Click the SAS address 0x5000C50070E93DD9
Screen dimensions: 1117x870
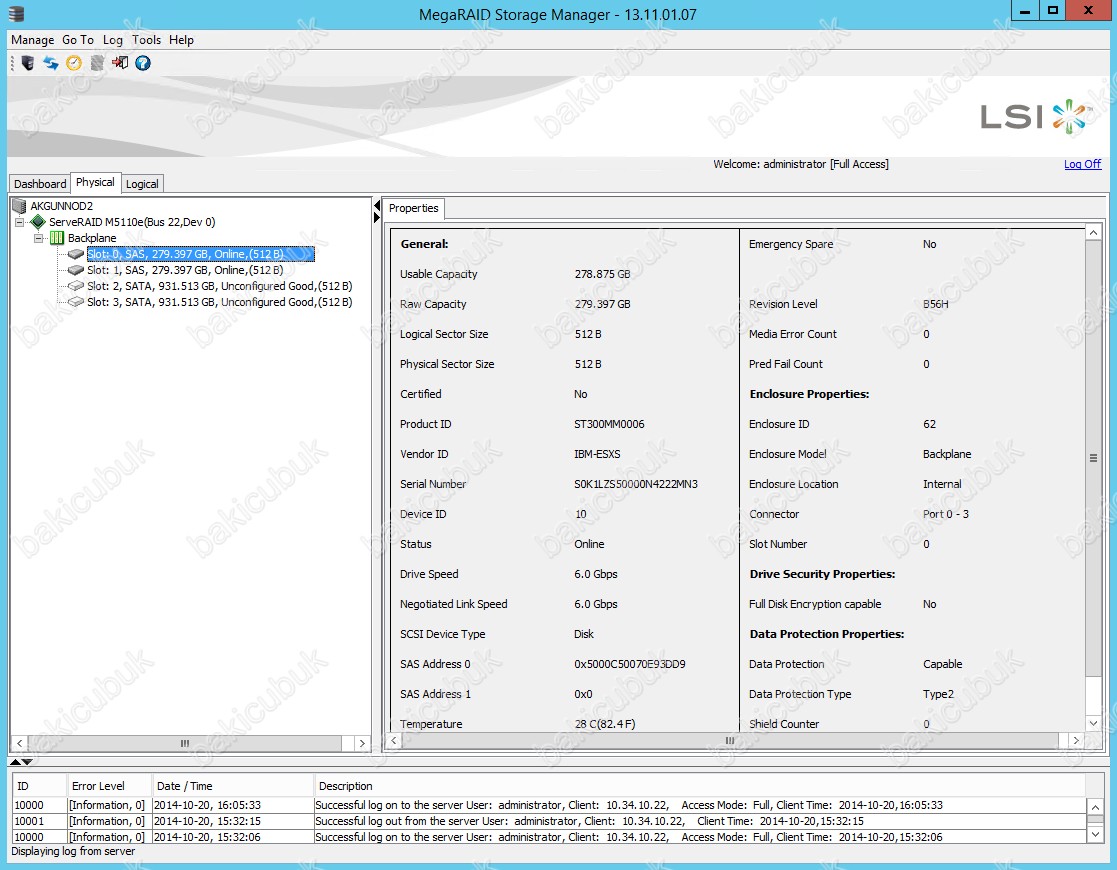click(630, 664)
